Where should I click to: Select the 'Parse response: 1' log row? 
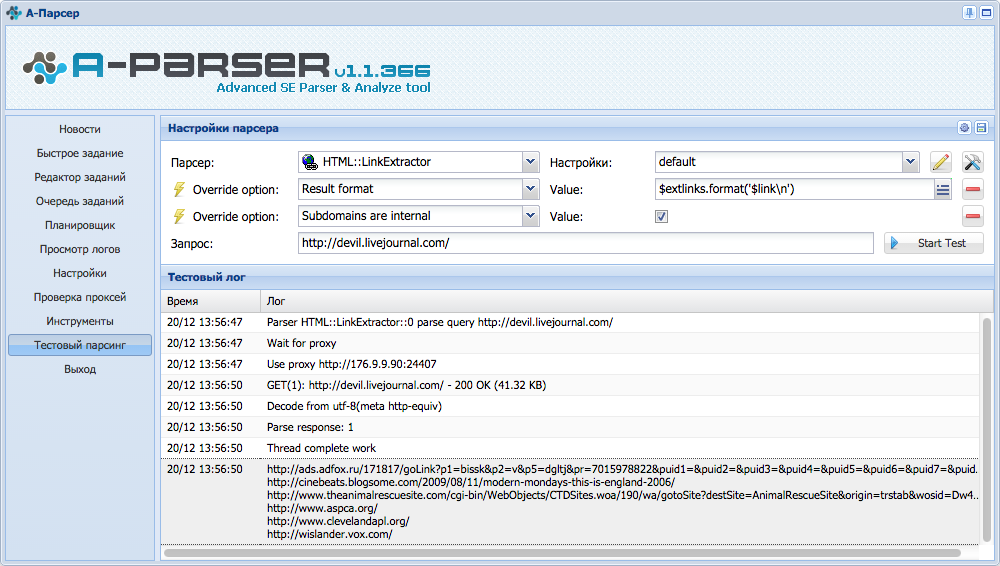pos(570,428)
